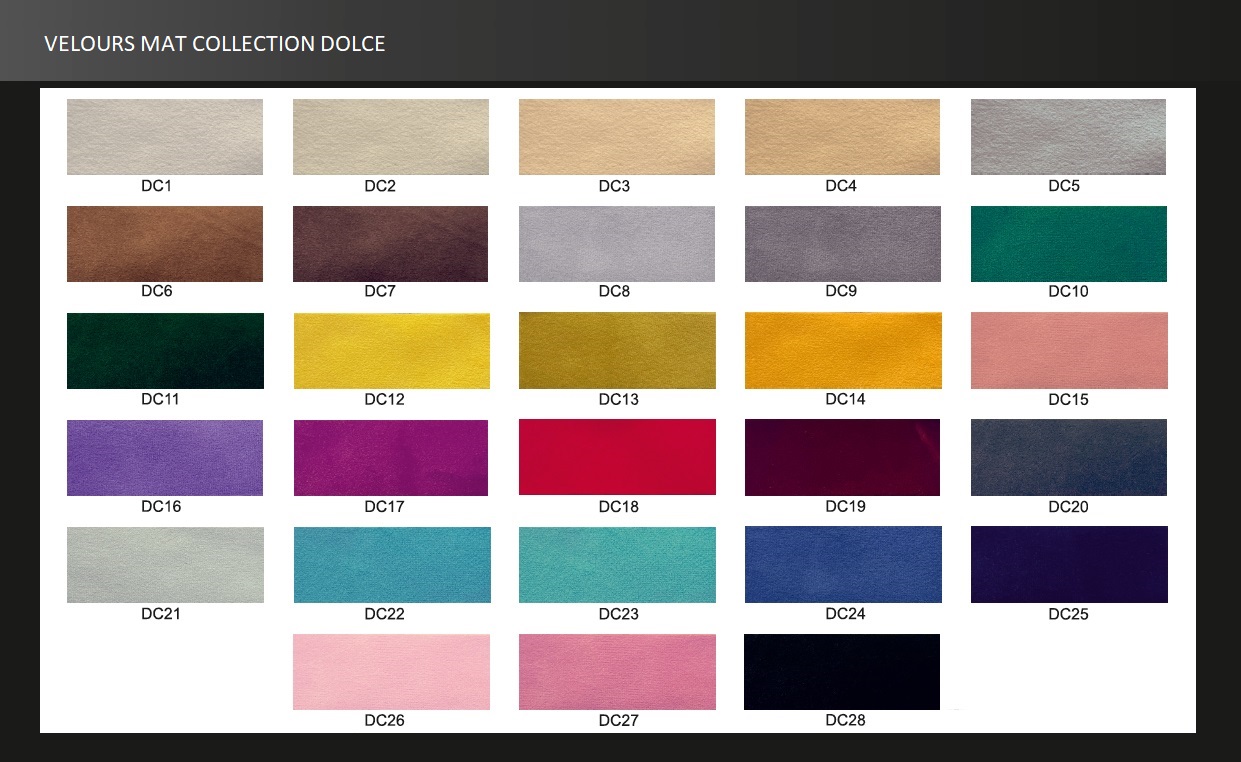
Task: Select the DC9 mauve grey swatch
Action: (843, 244)
